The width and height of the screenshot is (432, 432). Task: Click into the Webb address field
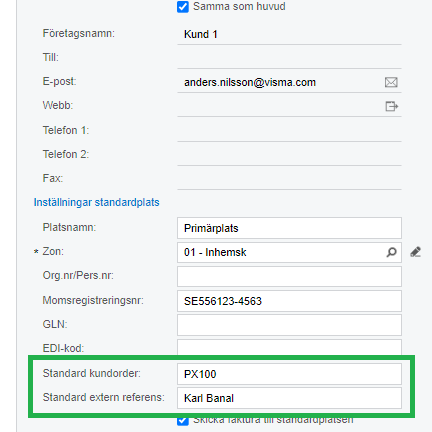[x=280, y=106]
